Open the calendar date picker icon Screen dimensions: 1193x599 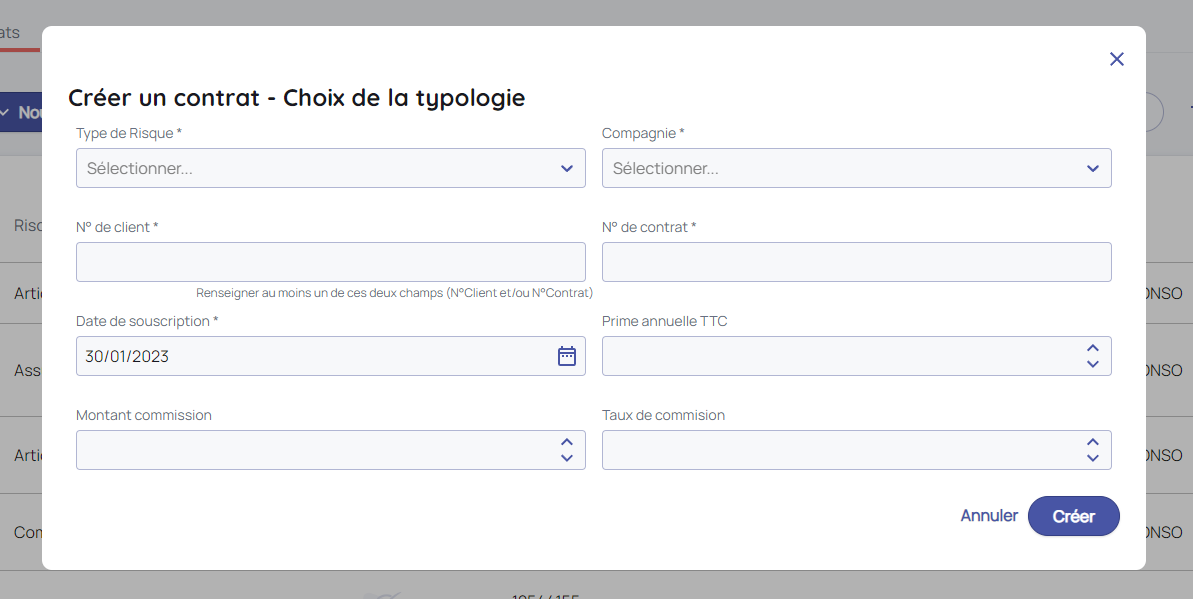(x=567, y=356)
